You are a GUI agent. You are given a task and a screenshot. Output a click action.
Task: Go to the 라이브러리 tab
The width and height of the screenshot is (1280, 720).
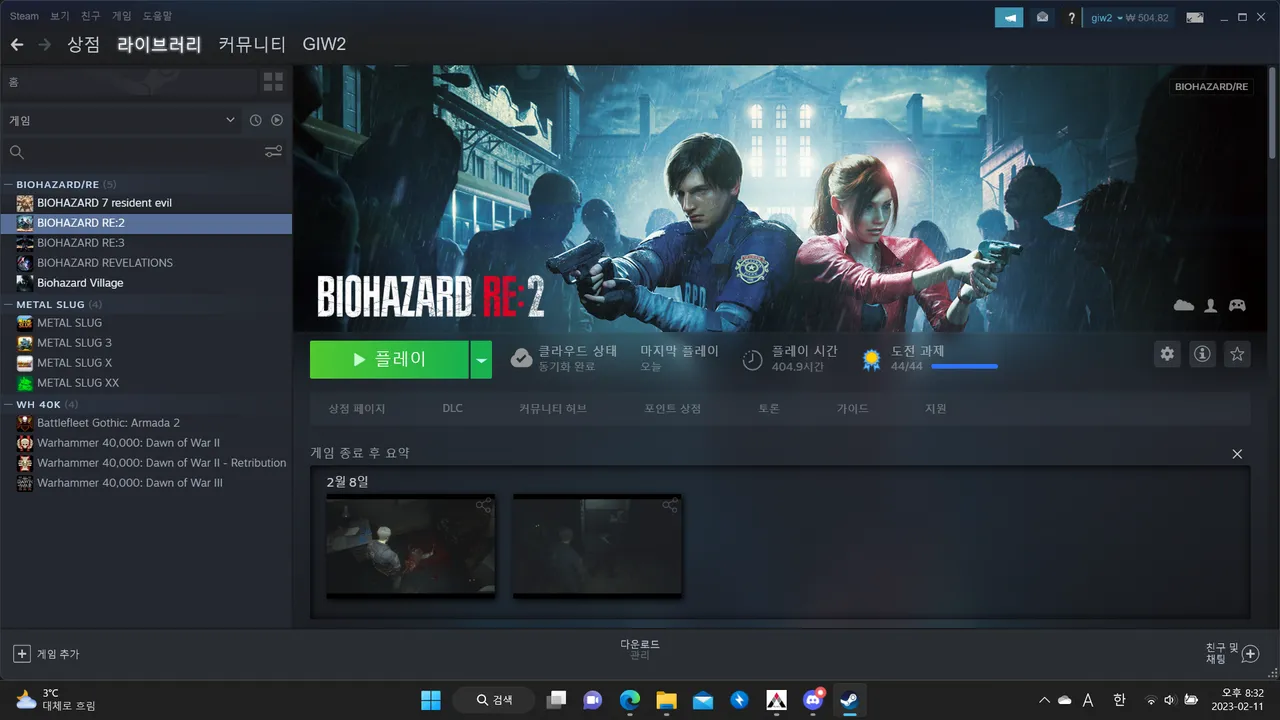(159, 45)
